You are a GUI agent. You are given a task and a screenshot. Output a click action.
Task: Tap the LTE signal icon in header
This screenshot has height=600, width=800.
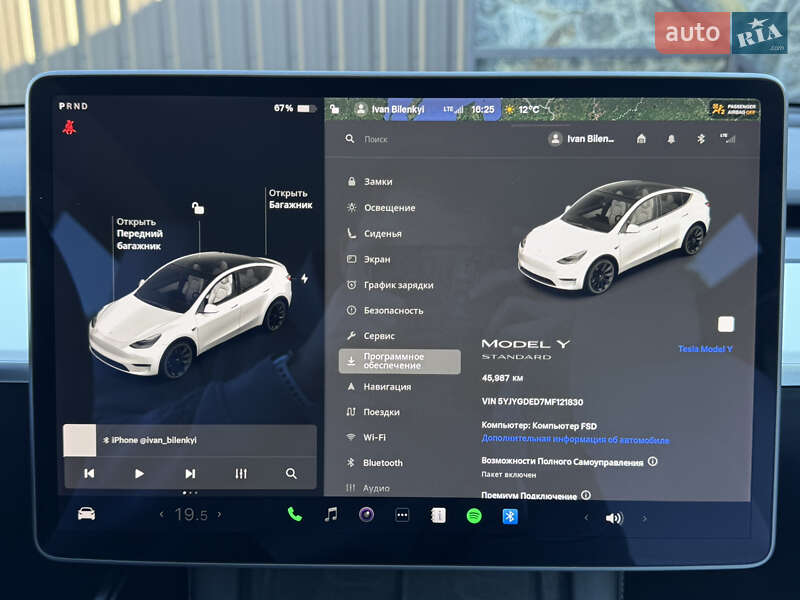pos(728,138)
